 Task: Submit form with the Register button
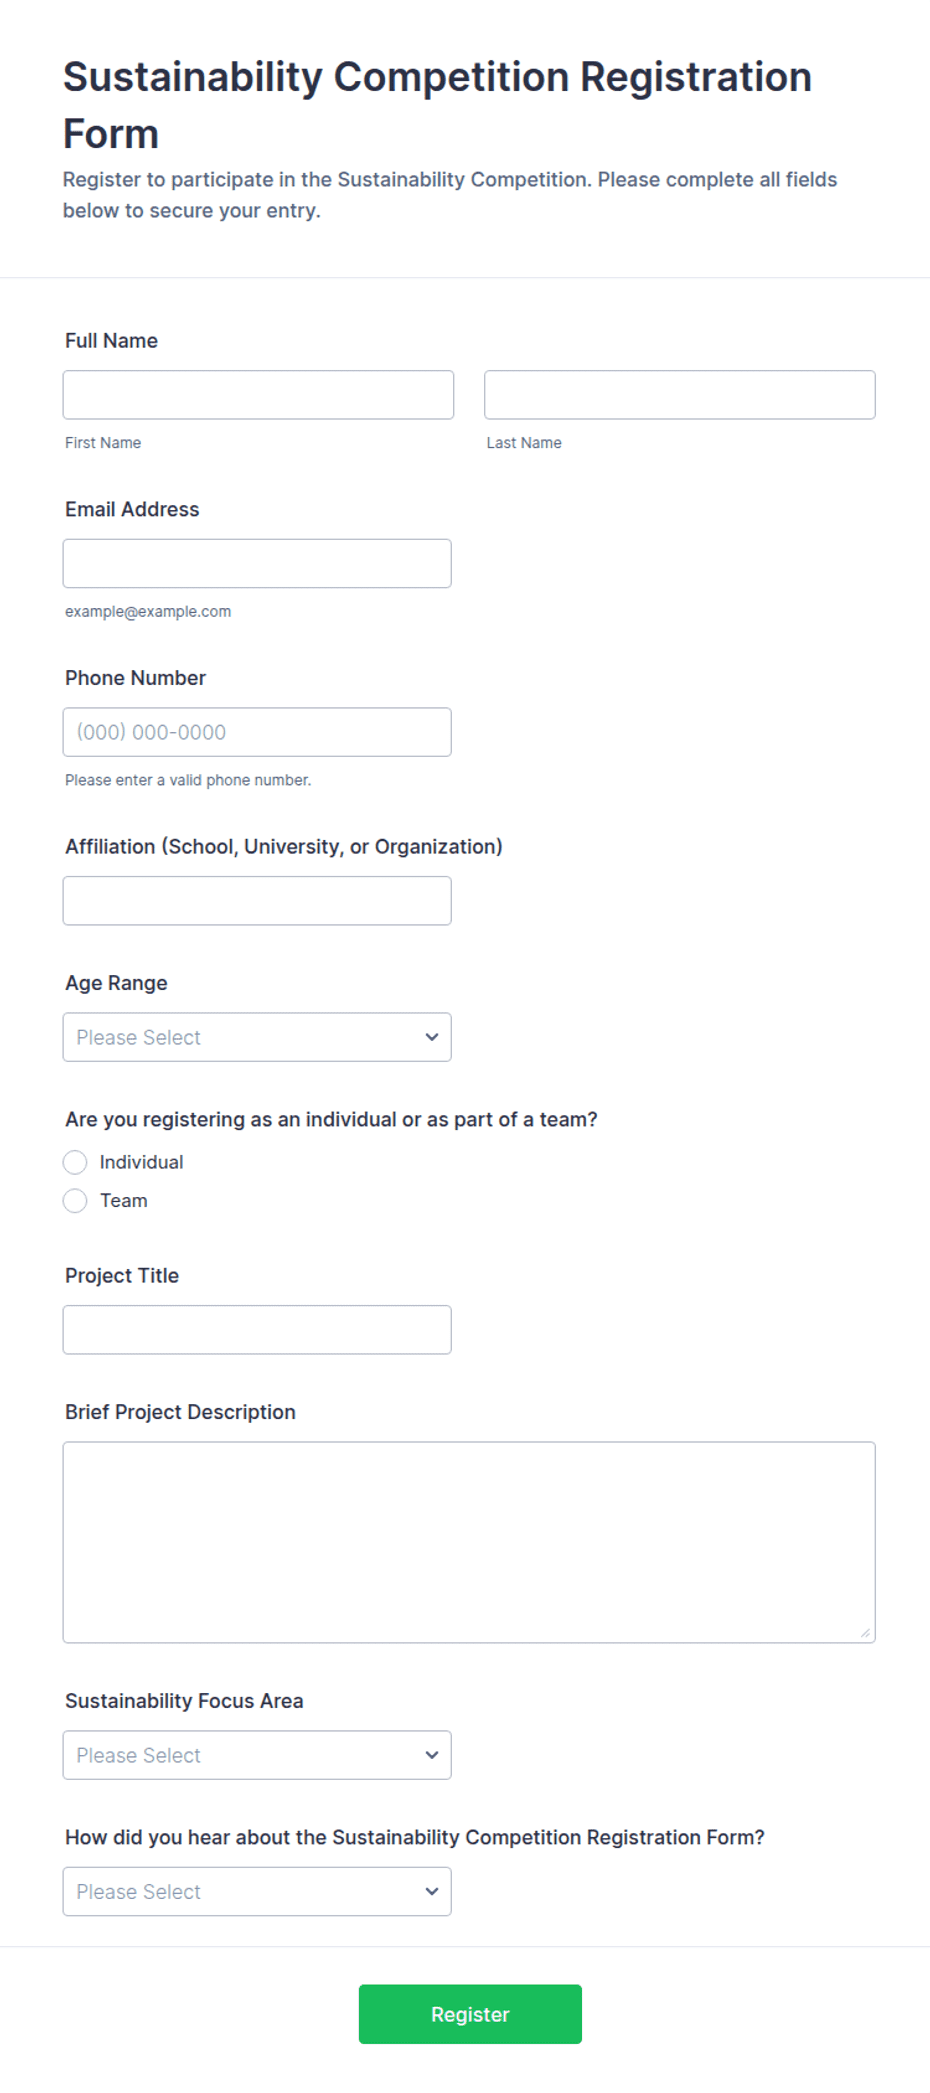470,2014
